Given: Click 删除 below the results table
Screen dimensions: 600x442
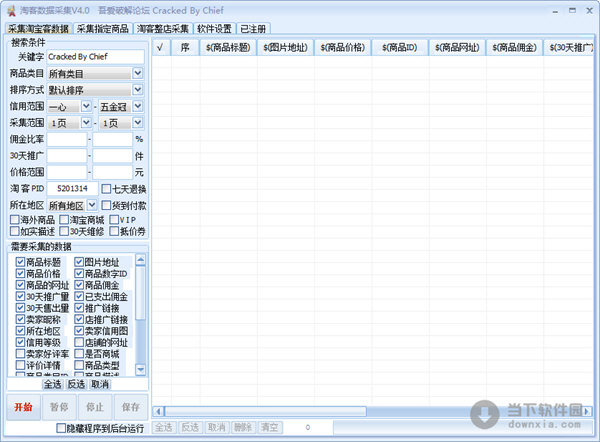Looking at the screenshot, I should 243,427.
